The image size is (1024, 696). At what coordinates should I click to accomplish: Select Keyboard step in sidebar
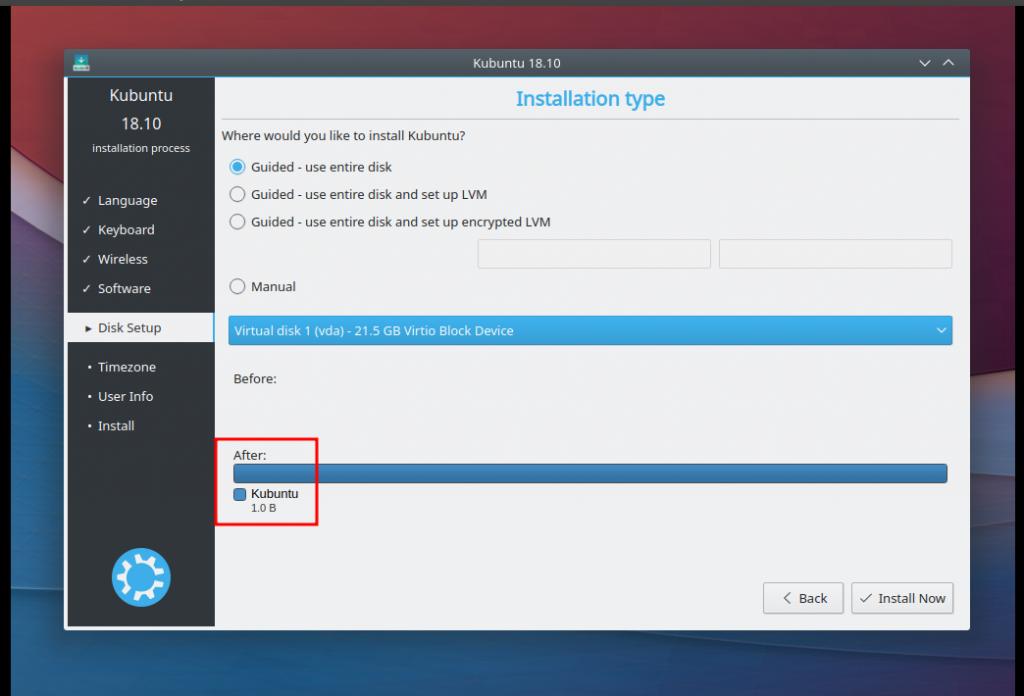(126, 230)
